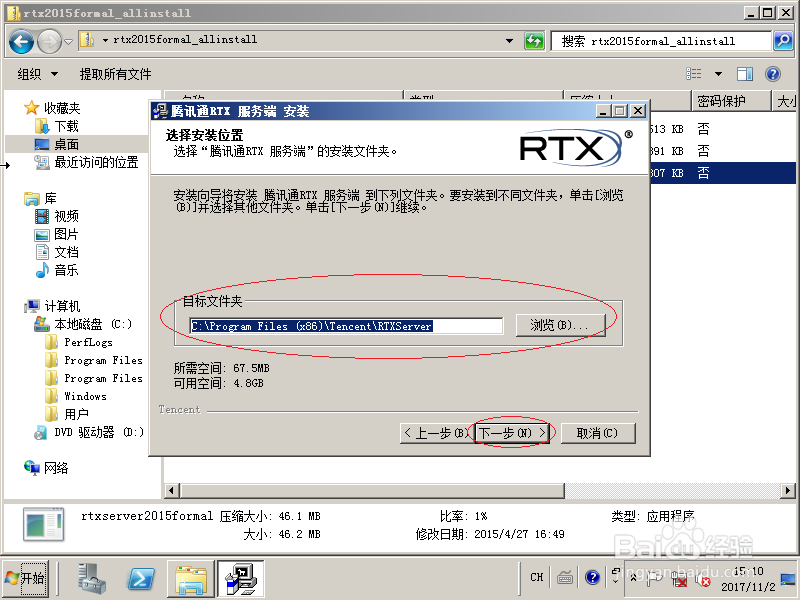Click the installer title bar icon

pyautogui.click(x=161, y=111)
